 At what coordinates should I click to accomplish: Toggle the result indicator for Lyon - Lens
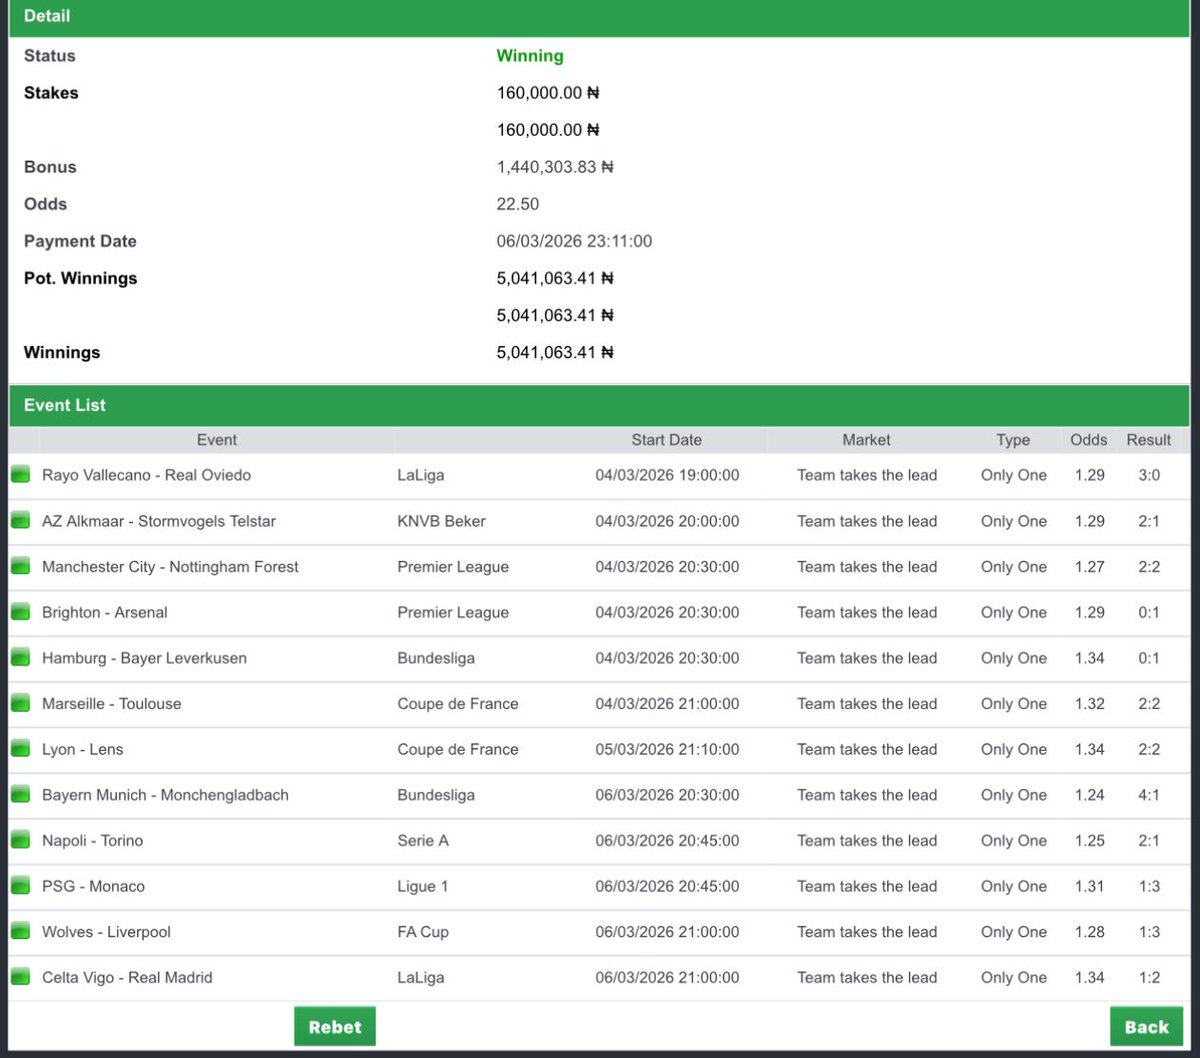[20, 749]
